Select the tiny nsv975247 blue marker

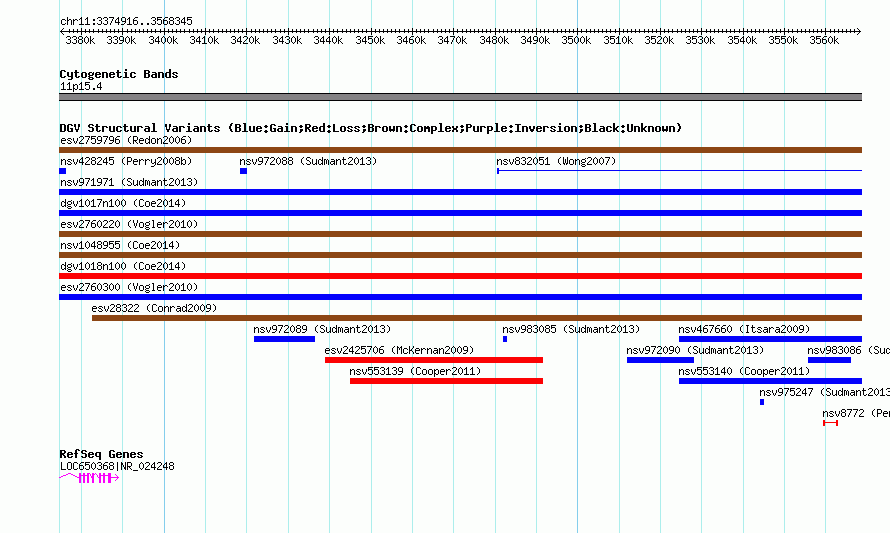[762, 402]
